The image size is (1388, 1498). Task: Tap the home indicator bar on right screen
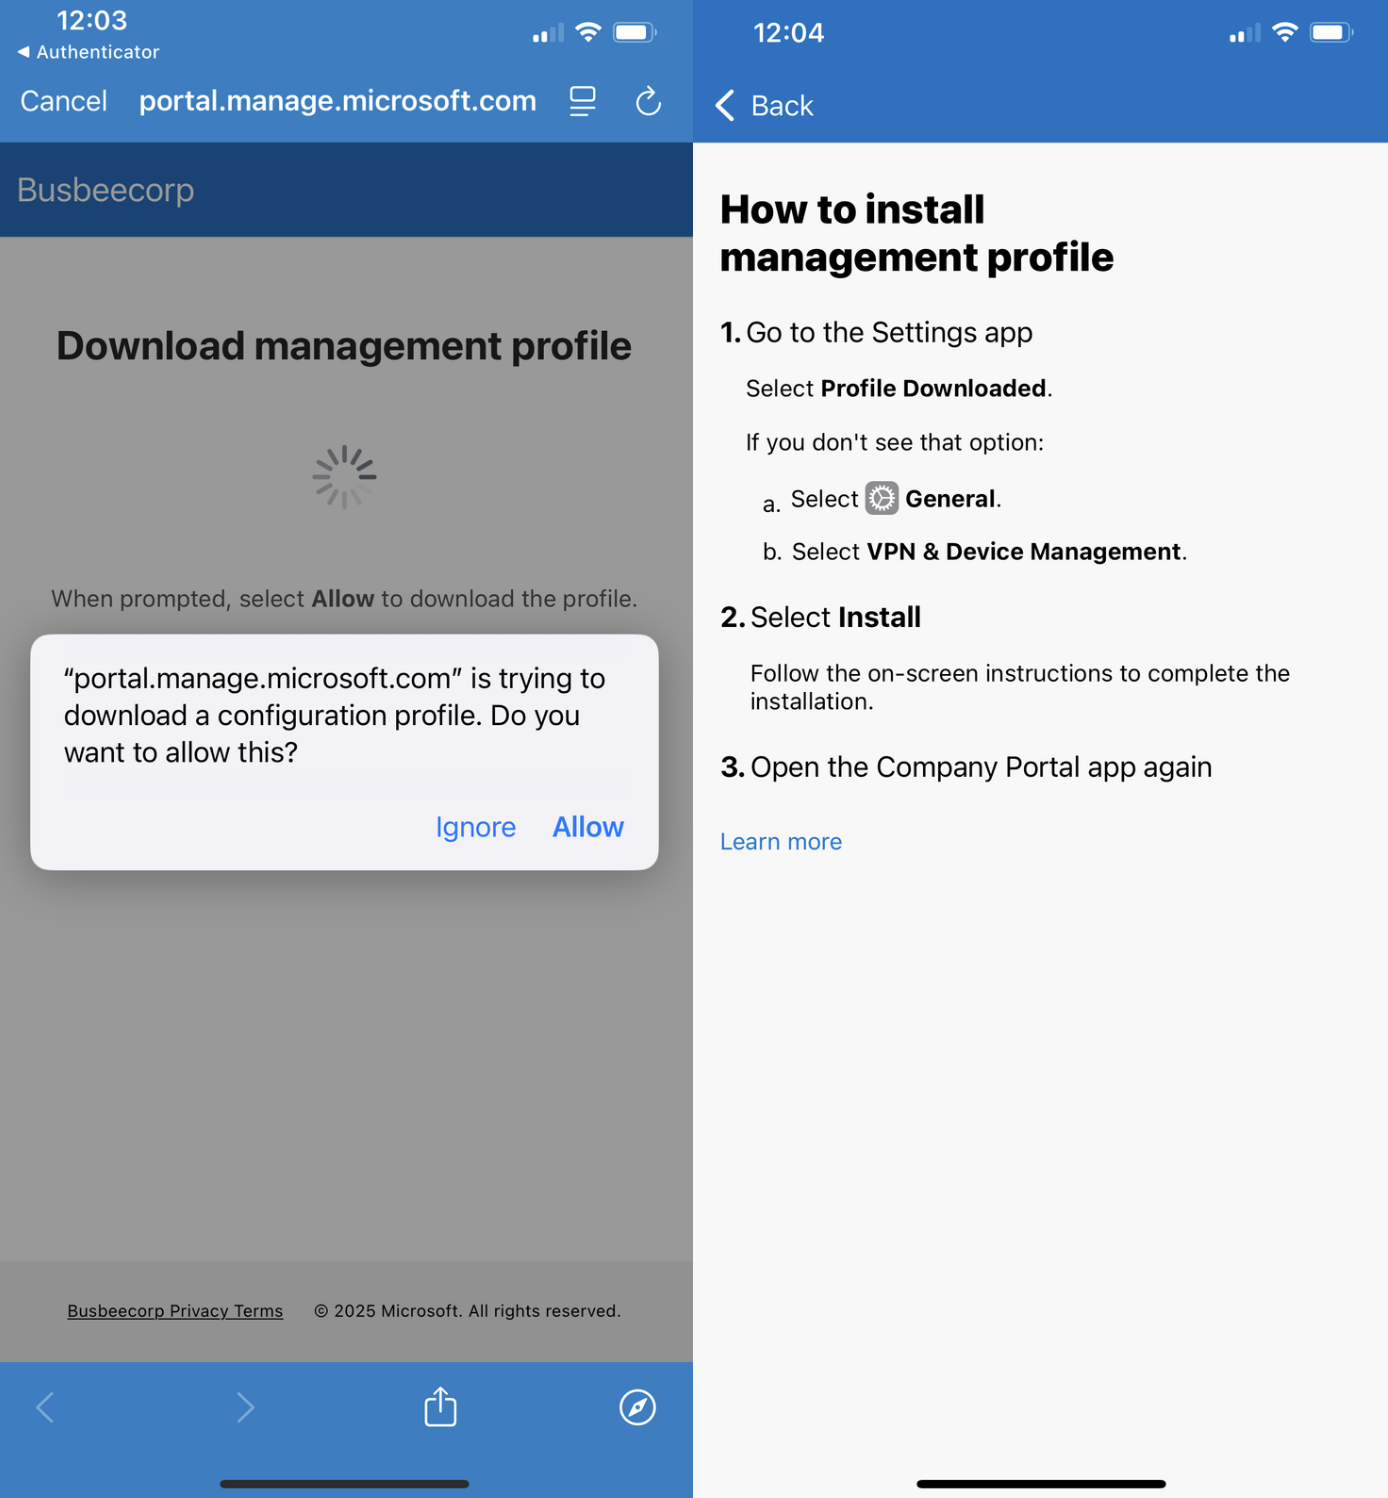(x=1040, y=1484)
